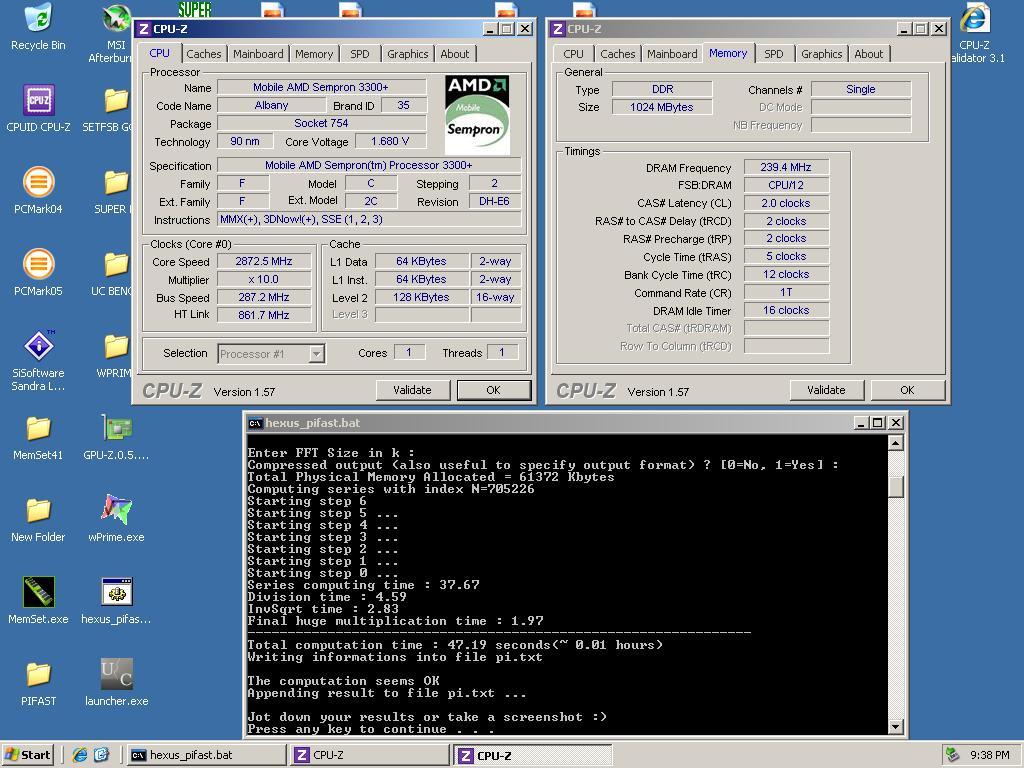The height and width of the screenshot is (768, 1024).
Task: Click the FSB:DRAM CPU/12 value
Action: pyautogui.click(x=786, y=185)
